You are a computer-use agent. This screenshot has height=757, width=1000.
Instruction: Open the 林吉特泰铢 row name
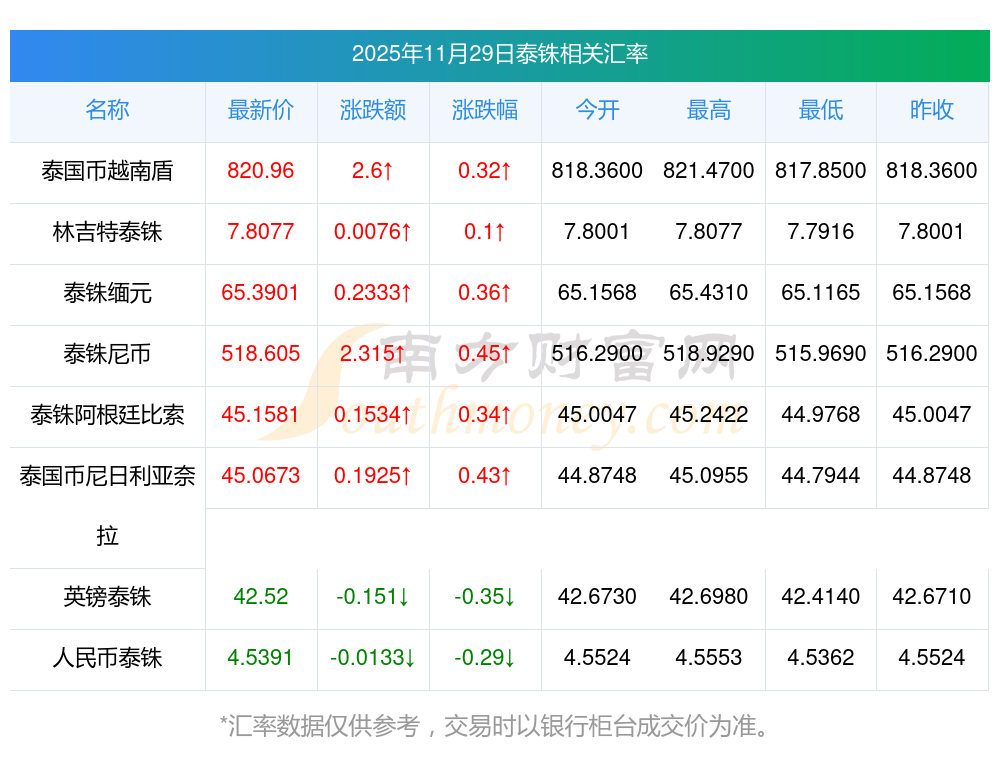click(x=107, y=232)
